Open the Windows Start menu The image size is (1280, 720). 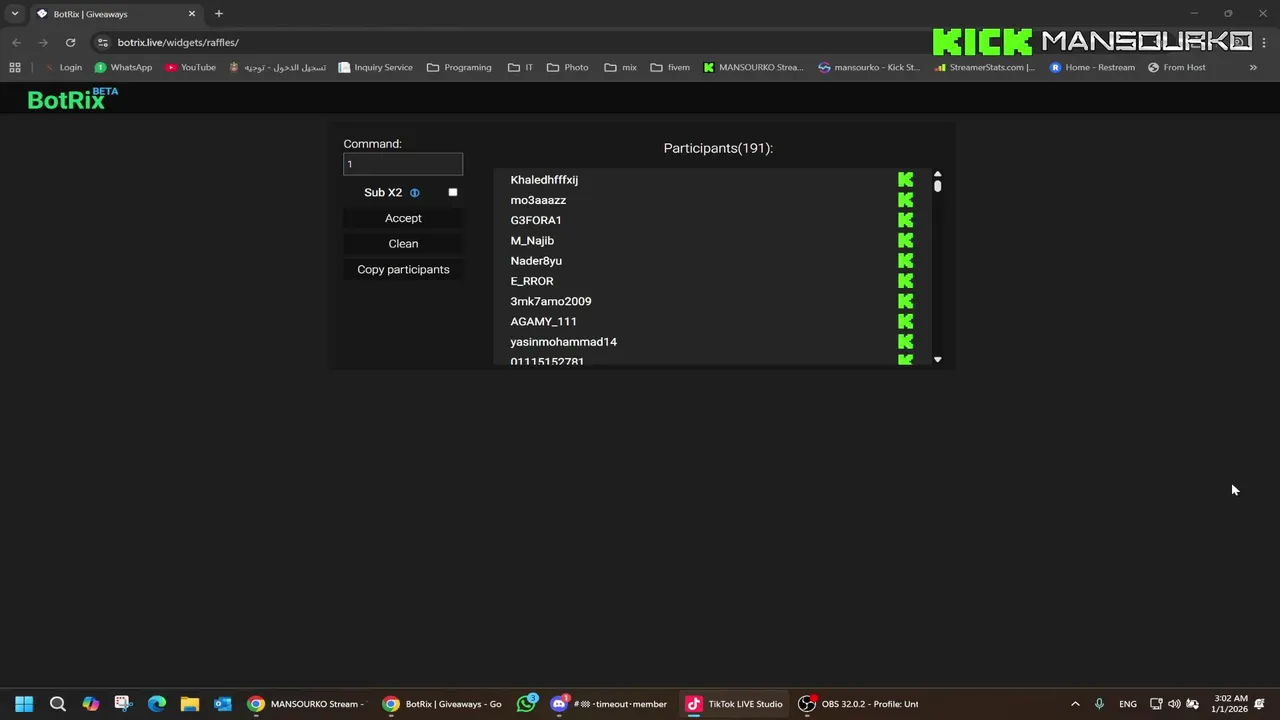point(24,704)
